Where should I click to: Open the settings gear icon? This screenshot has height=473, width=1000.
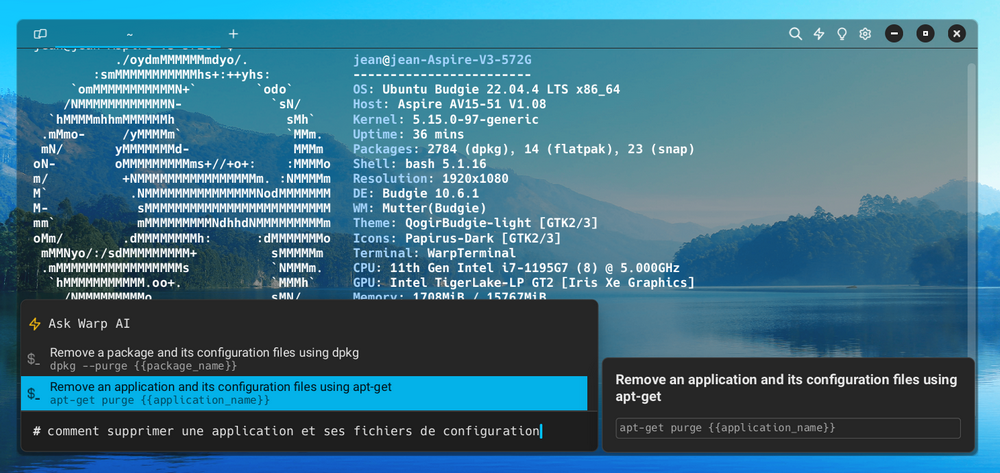click(865, 34)
